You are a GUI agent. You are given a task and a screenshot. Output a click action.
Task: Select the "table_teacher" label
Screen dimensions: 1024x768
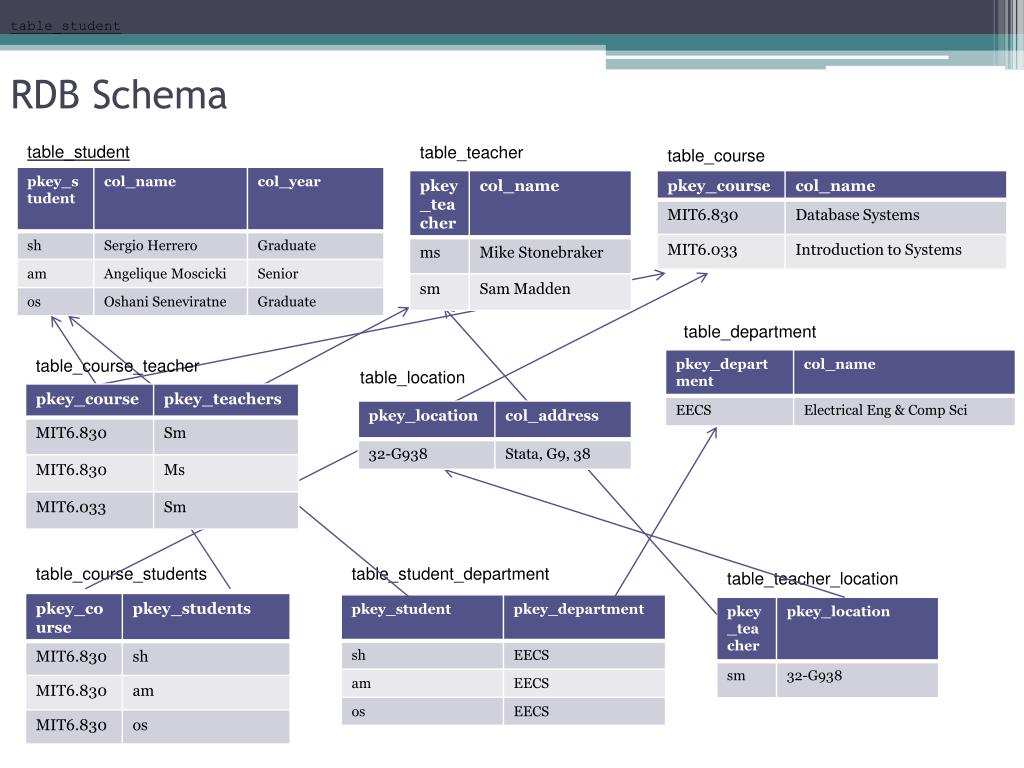(471, 153)
